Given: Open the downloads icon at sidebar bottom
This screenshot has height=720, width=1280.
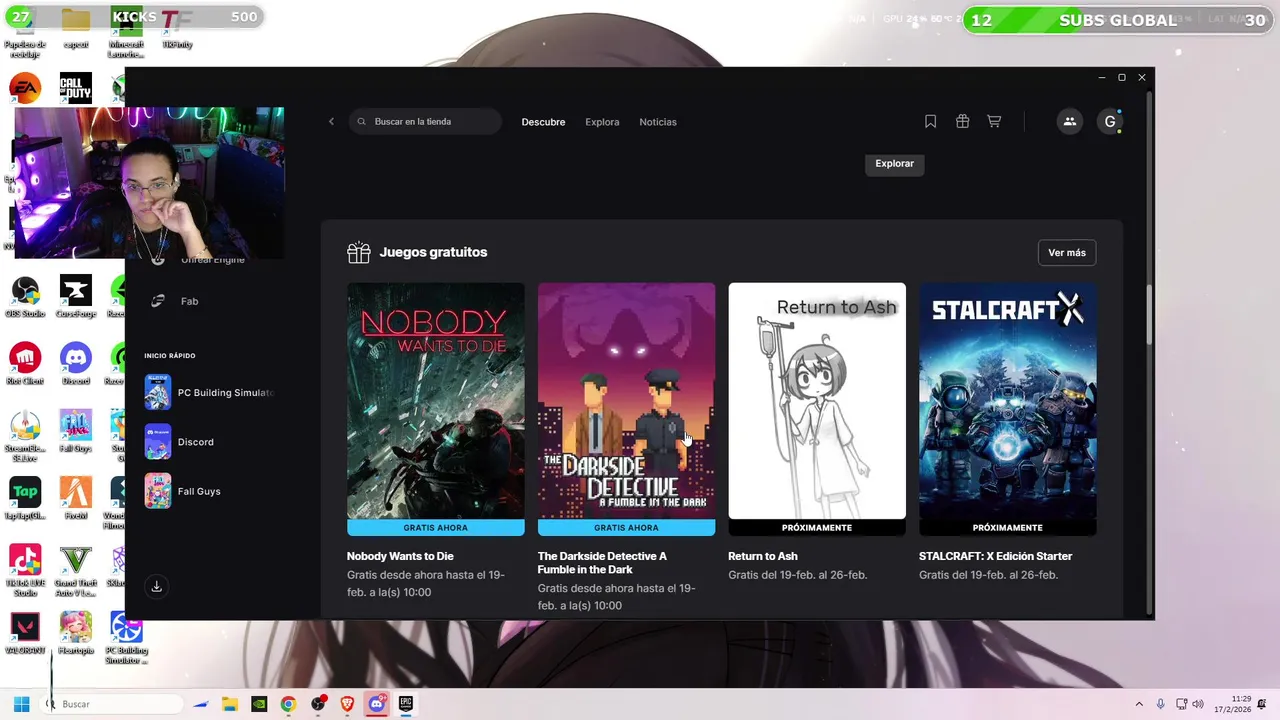Looking at the screenshot, I should click(x=156, y=587).
